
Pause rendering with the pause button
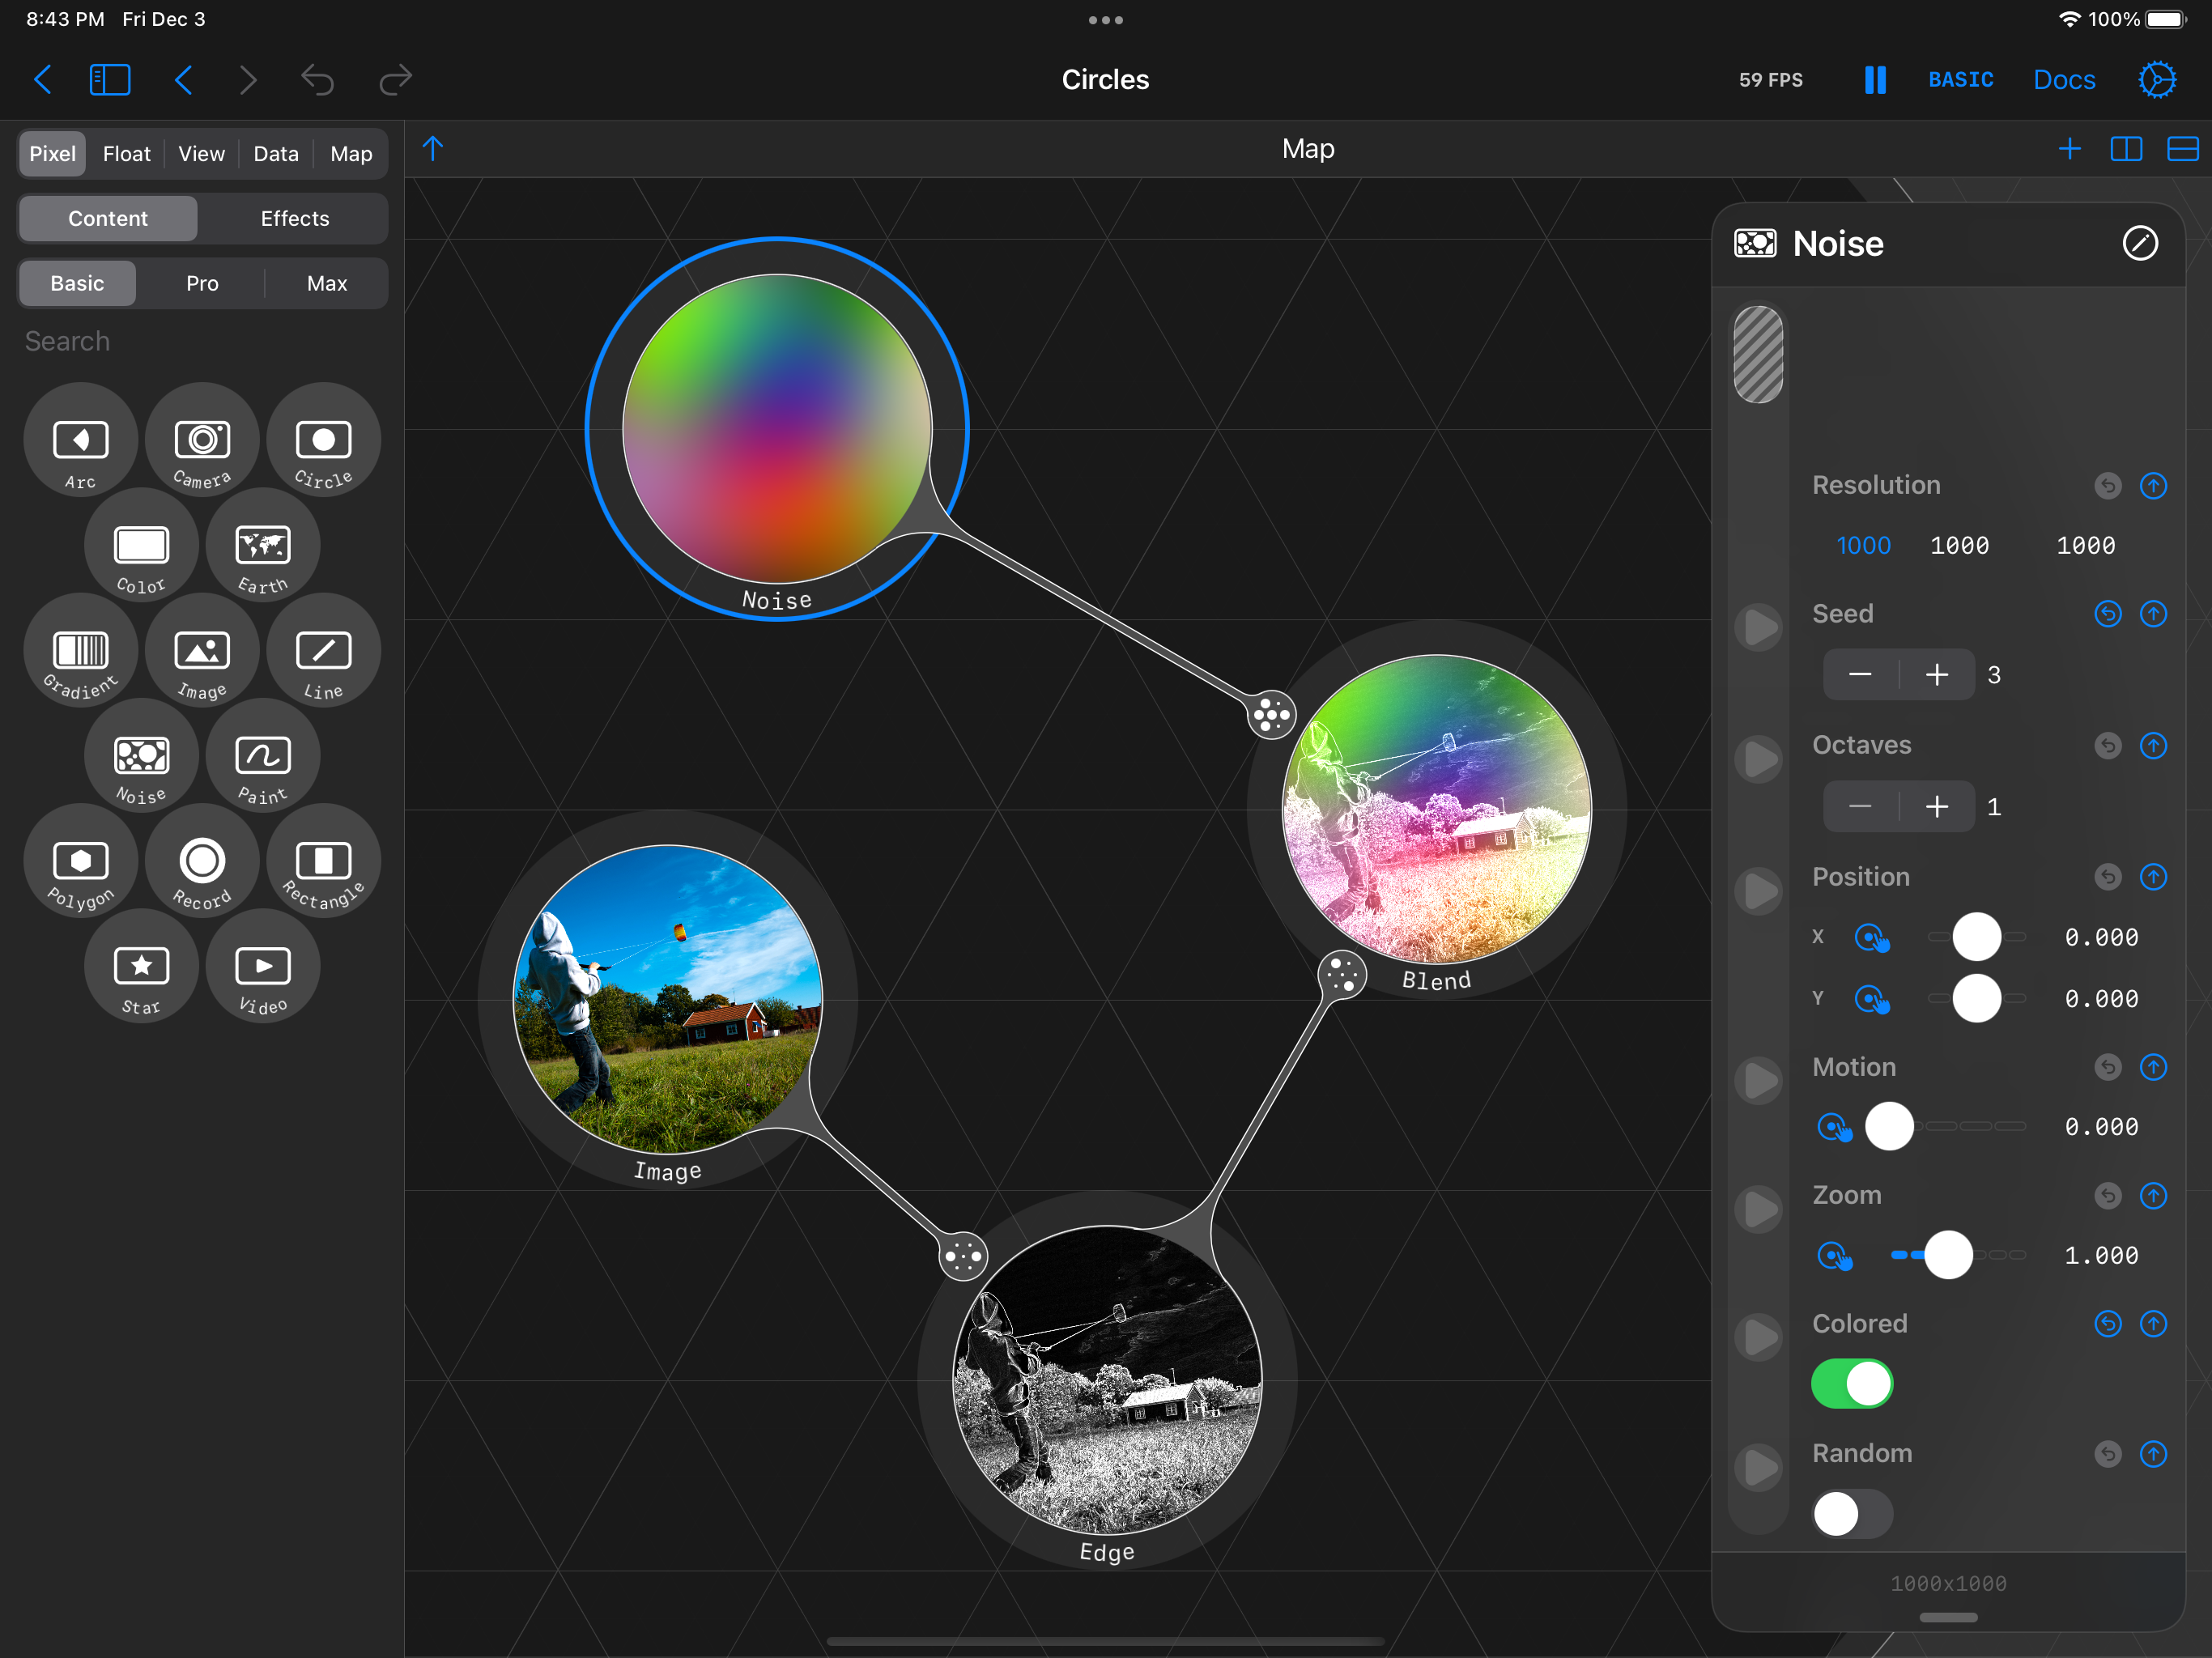1875,80
